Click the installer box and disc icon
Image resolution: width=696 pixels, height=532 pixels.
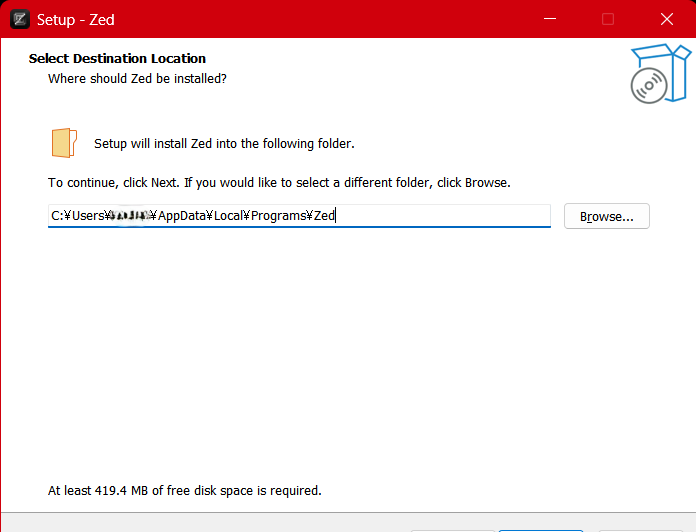660,74
